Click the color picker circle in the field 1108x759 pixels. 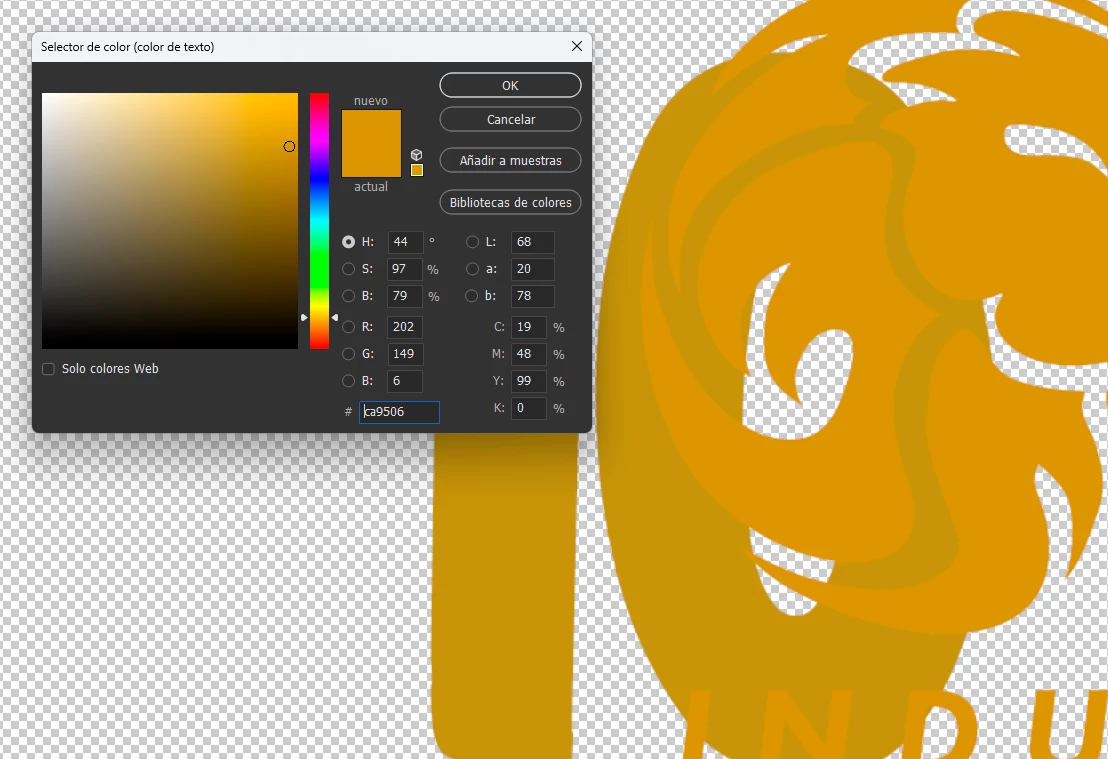(289, 146)
